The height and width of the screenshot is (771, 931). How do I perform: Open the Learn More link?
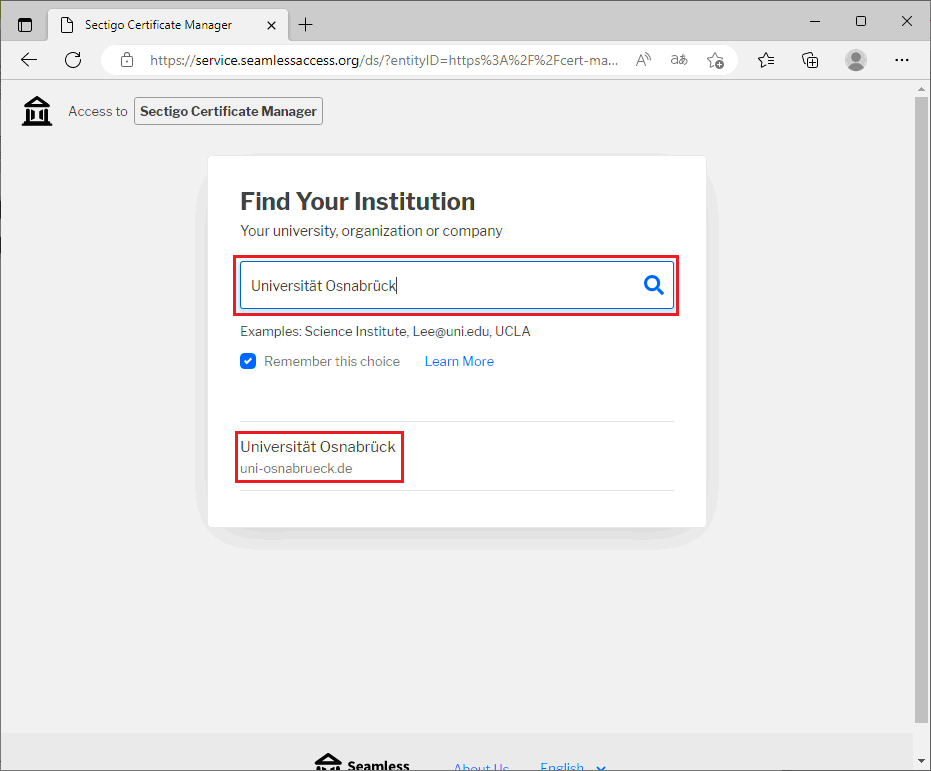pos(459,361)
